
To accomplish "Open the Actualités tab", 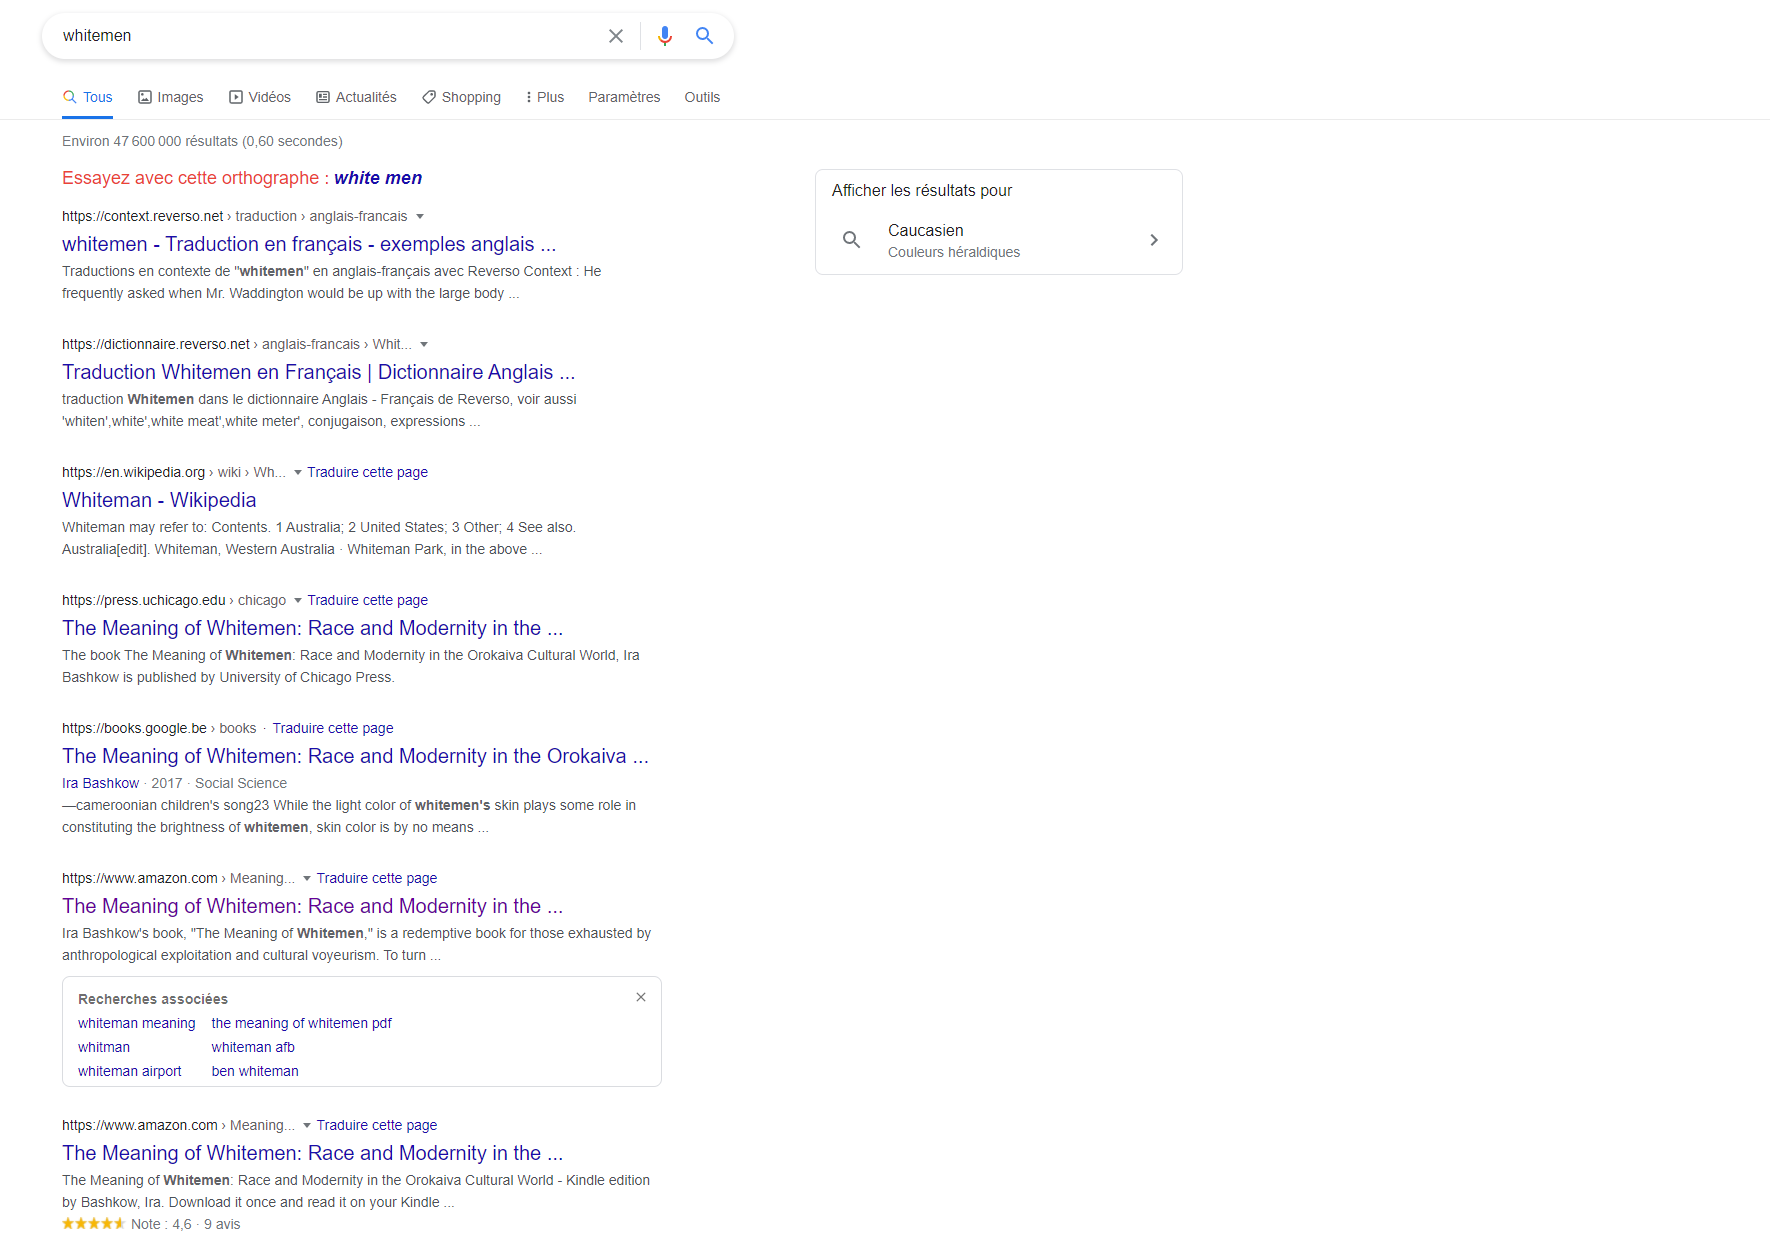I will (356, 97).
